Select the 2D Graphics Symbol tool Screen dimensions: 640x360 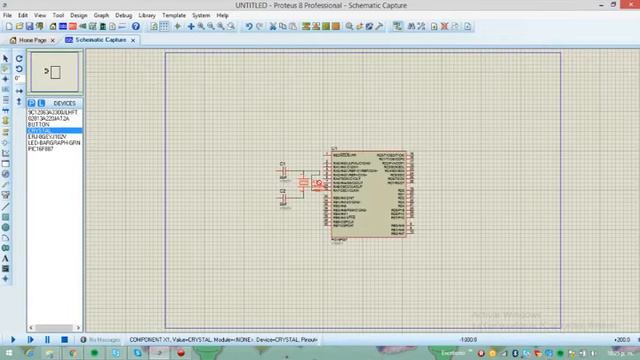coord(5,269)
